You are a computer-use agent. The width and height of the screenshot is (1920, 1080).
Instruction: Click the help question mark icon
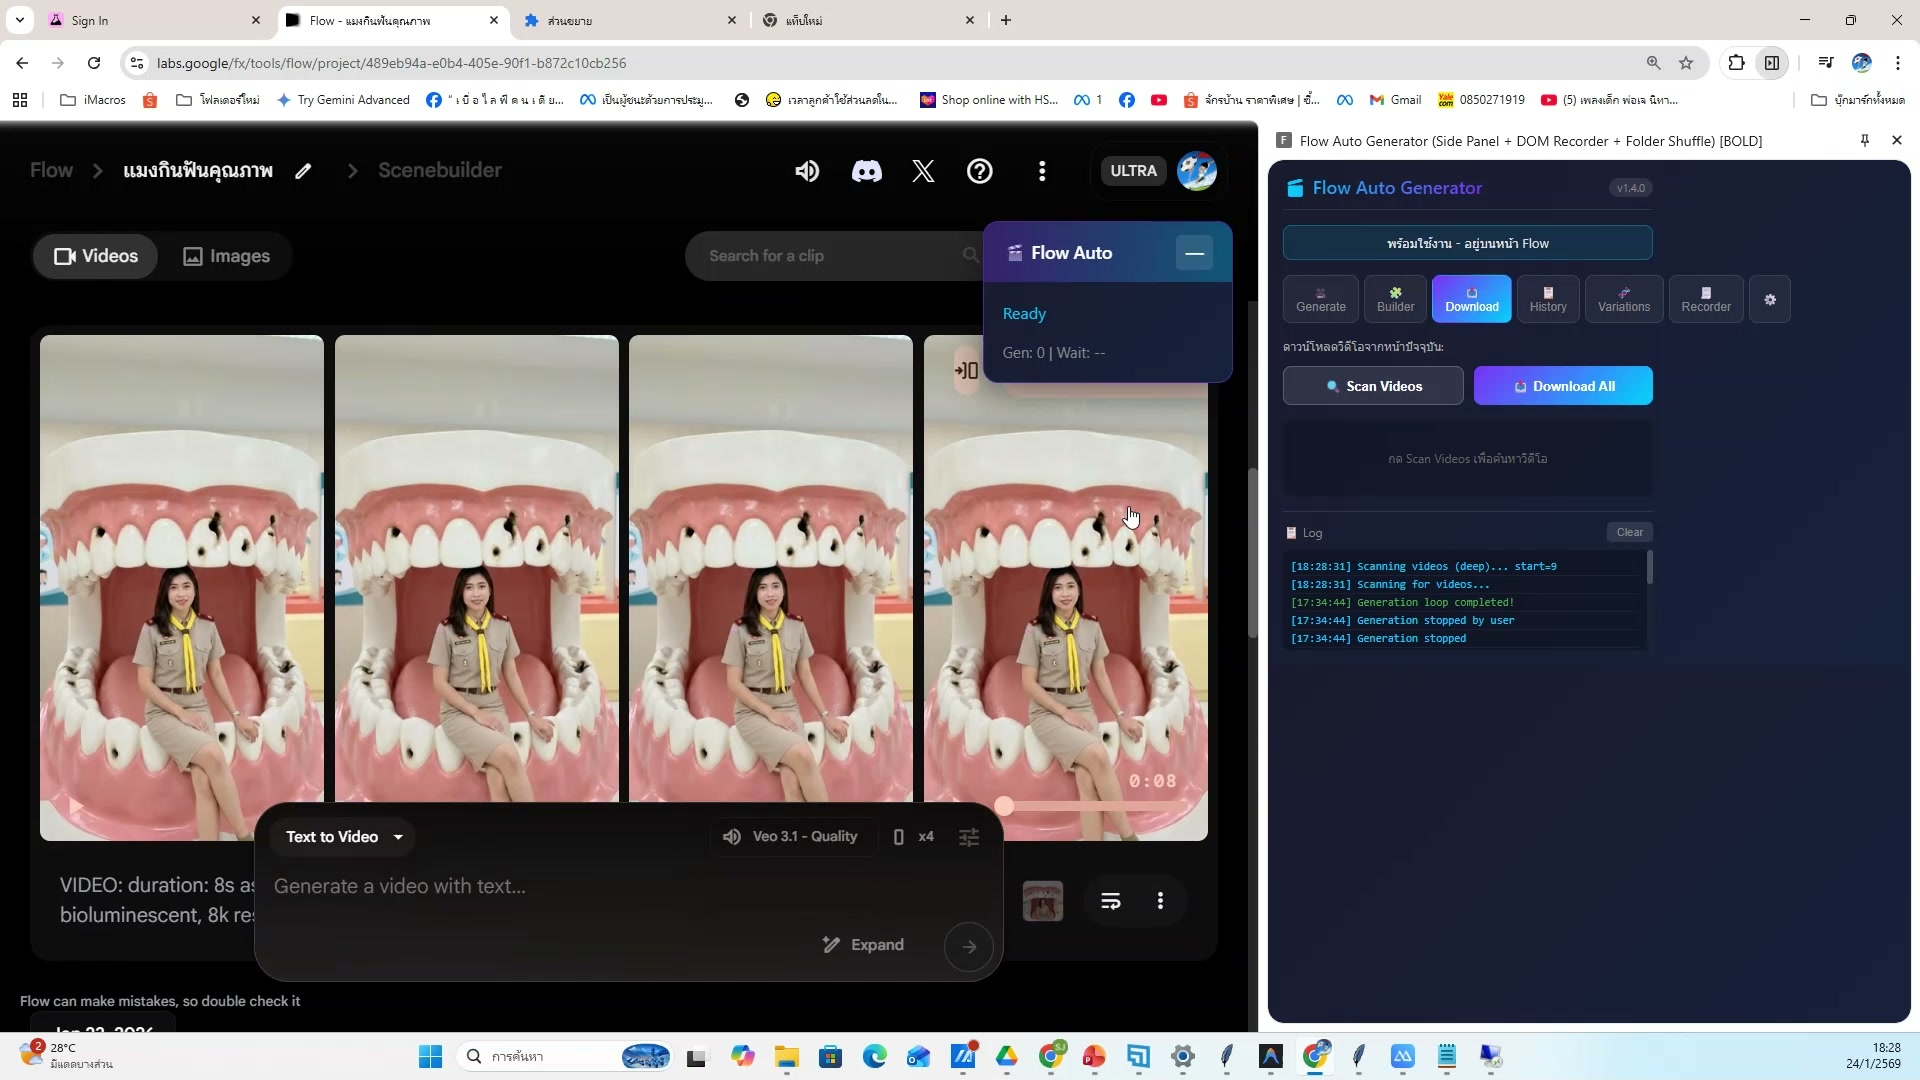[x=979, y=171]
